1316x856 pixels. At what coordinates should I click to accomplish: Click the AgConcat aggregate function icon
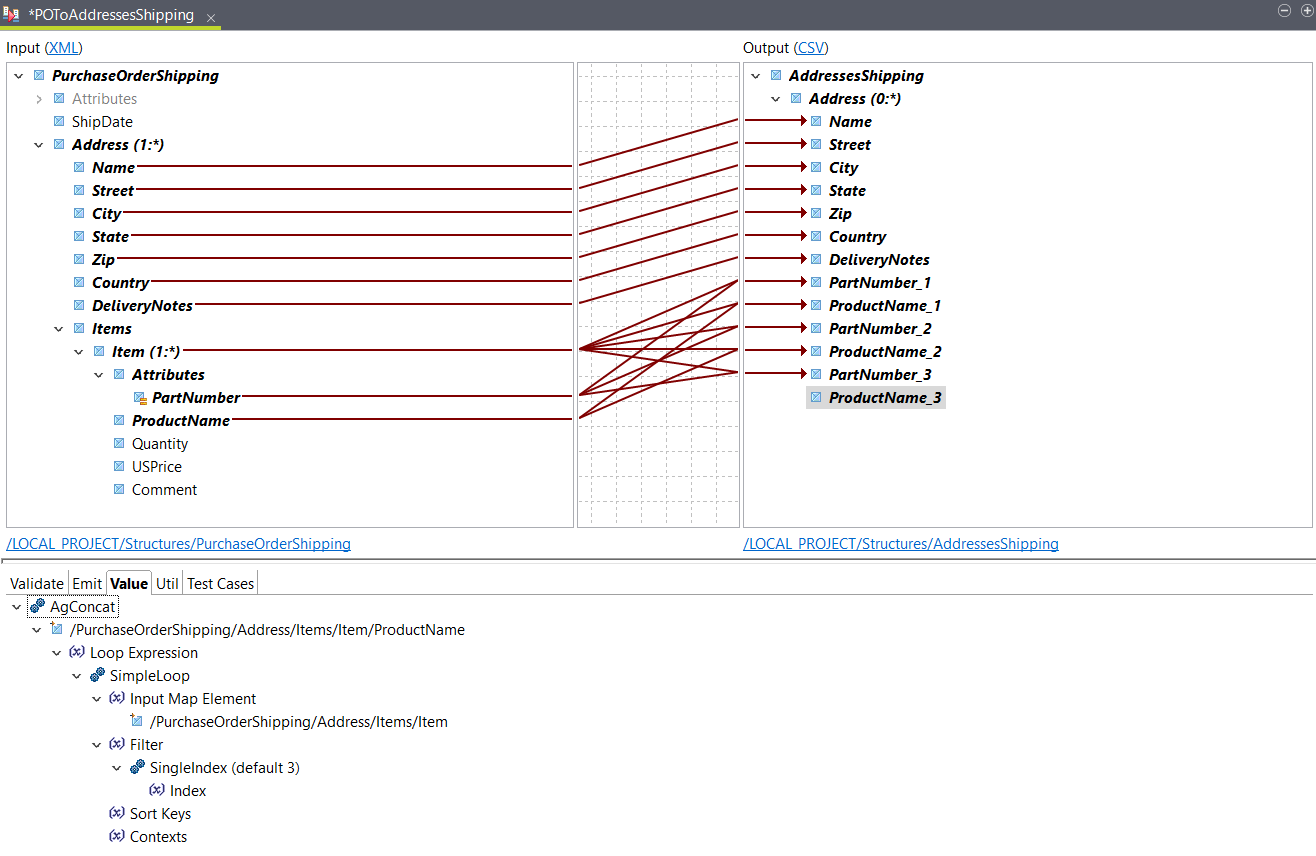34,606
